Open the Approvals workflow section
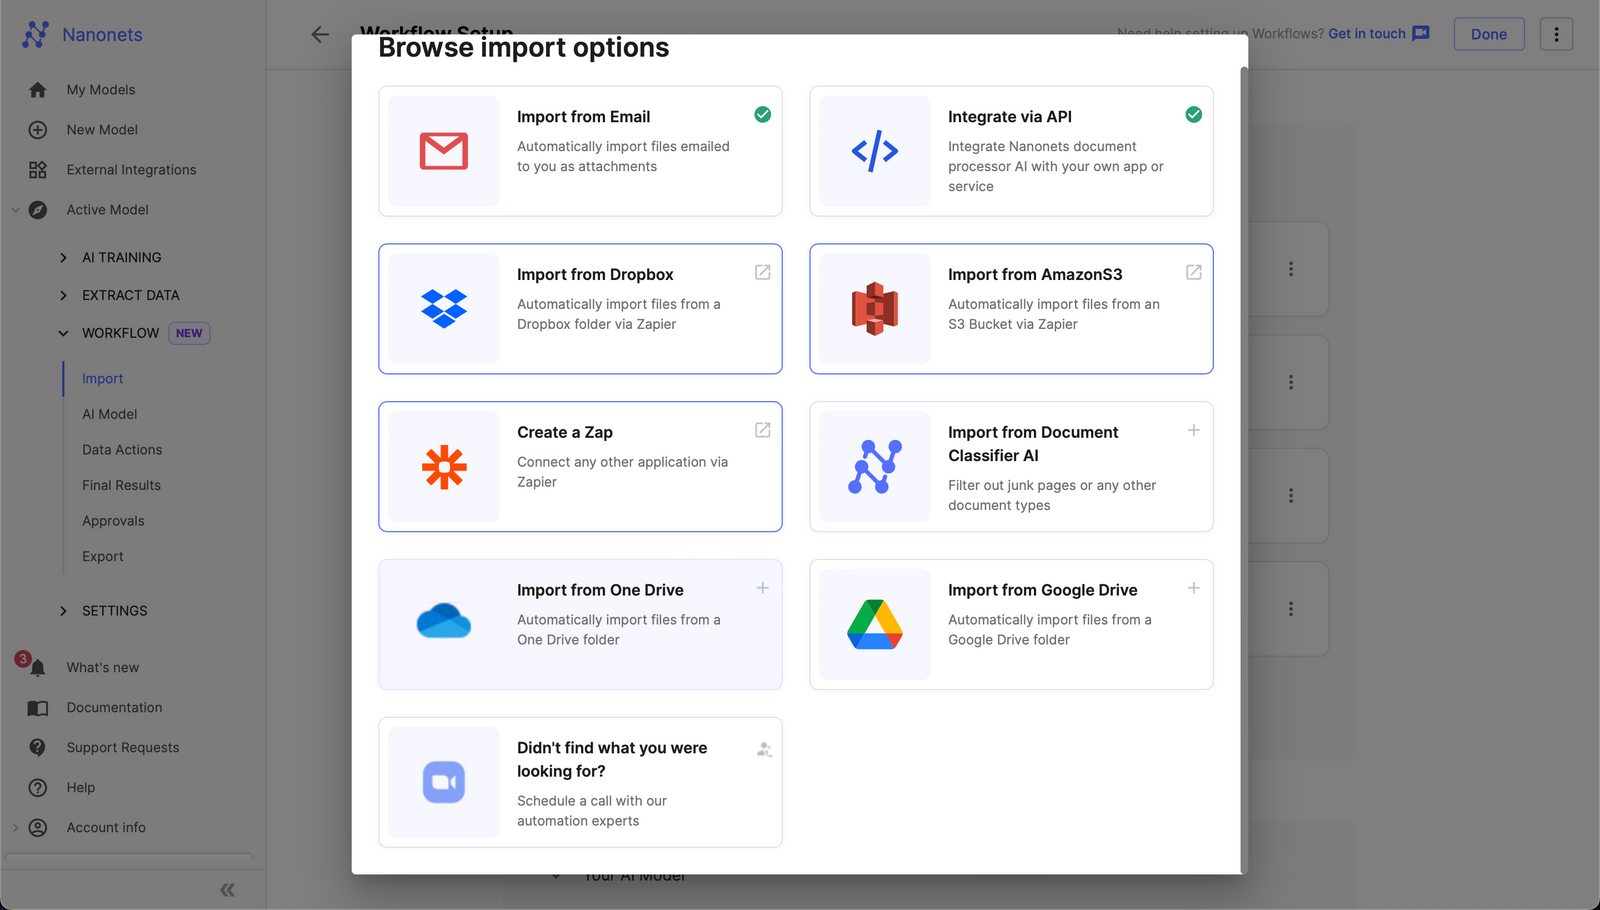The height and width of the screenshot is (910, 1600). 113,520
